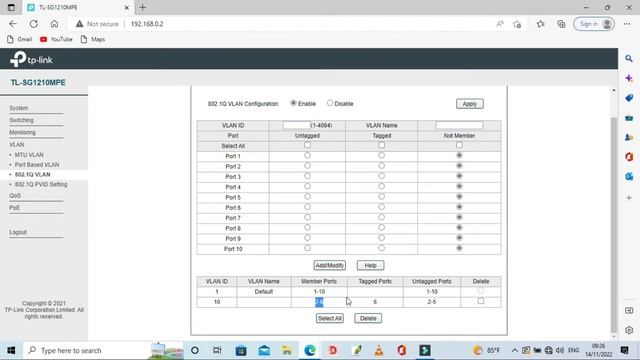This screenshot has width=640, height=360.
Task: Open read aloud icon in address bar
Action: [x=500, y=24]
